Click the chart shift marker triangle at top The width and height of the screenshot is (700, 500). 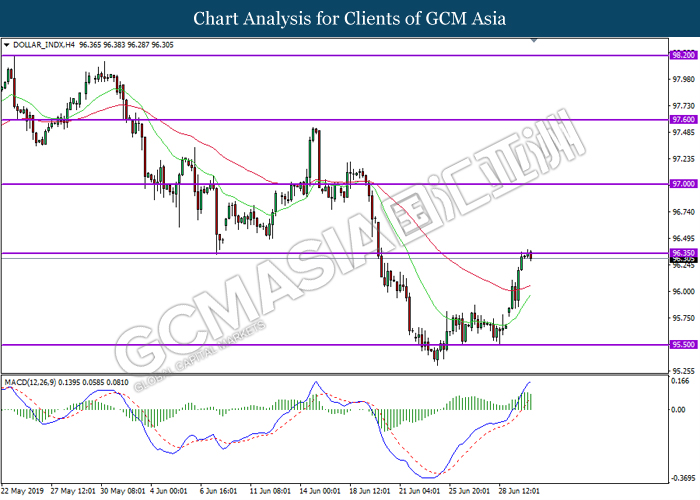coord(534,41)
